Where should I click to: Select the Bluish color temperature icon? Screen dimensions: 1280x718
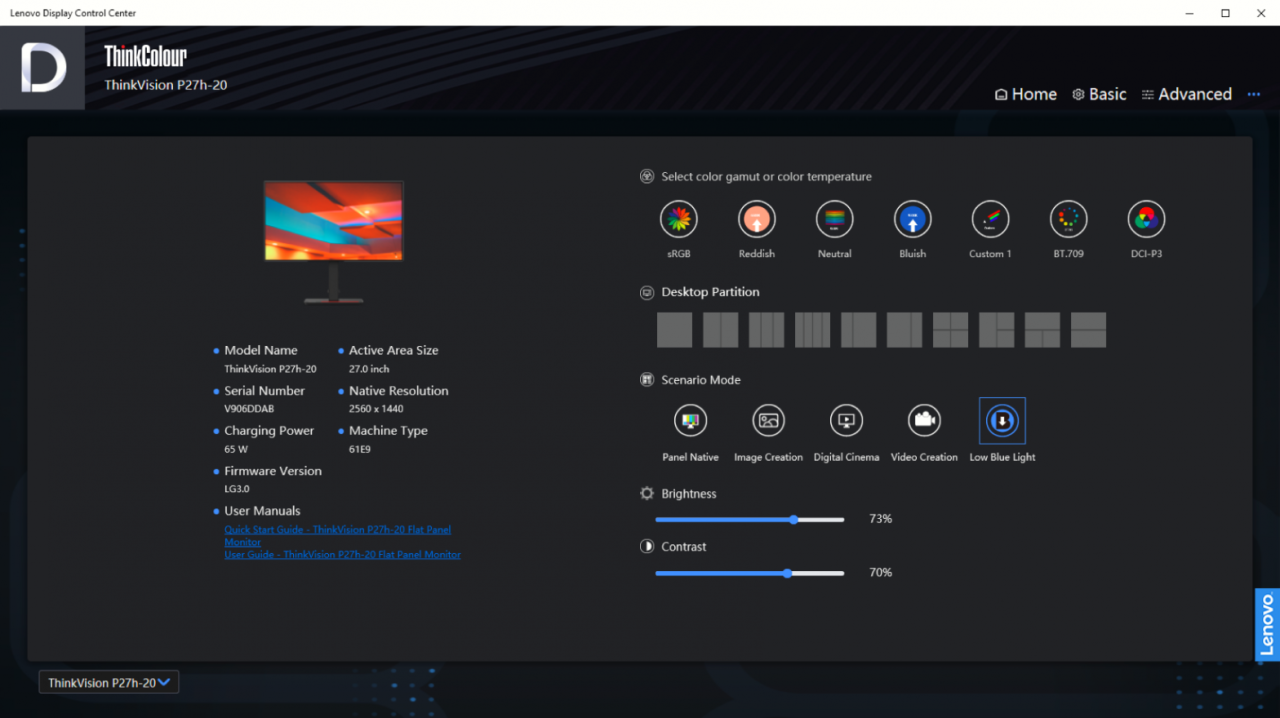point(912,219)
